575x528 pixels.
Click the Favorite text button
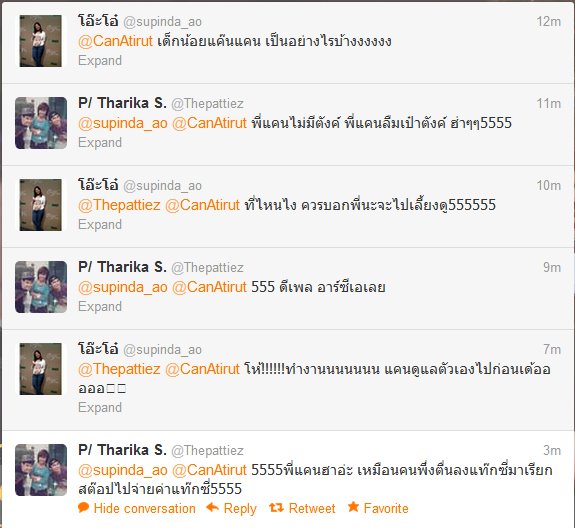(x=386, y=509)
